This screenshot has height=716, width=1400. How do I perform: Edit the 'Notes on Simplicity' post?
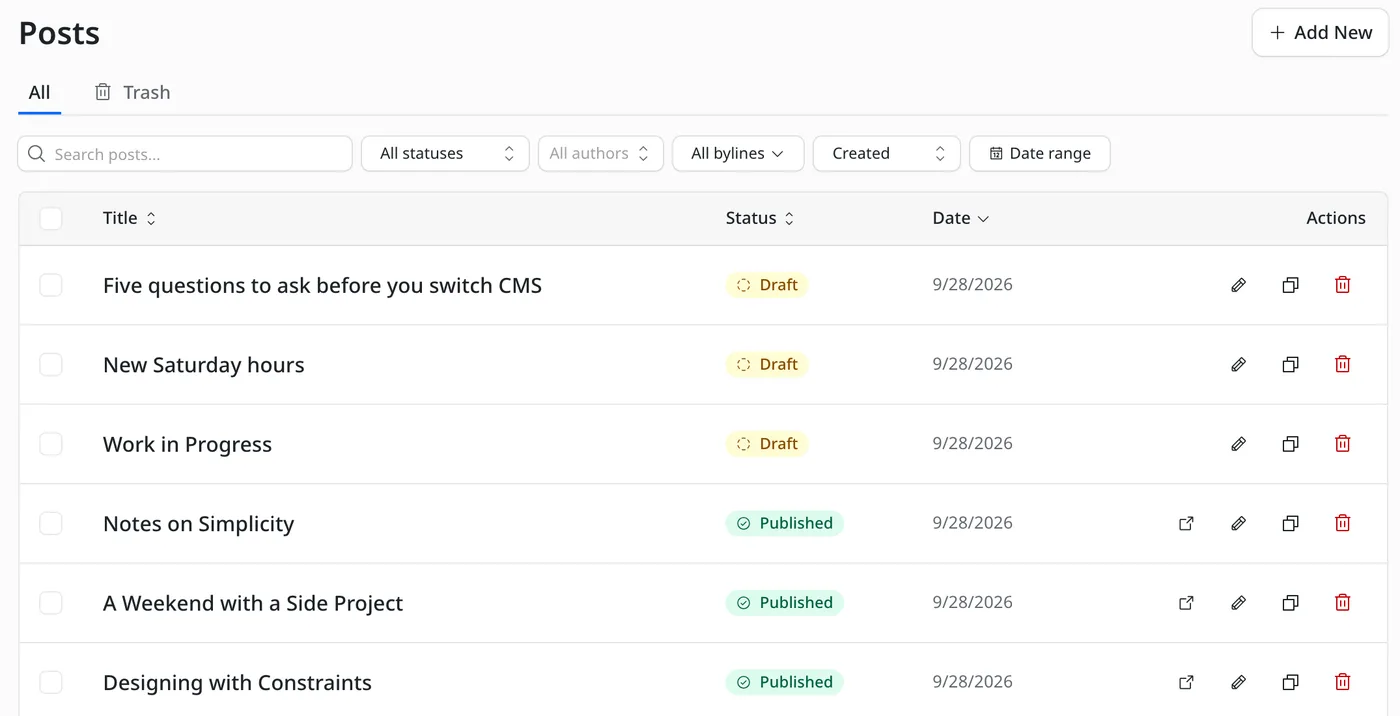pyautogui.click(x=1238, y=523)
